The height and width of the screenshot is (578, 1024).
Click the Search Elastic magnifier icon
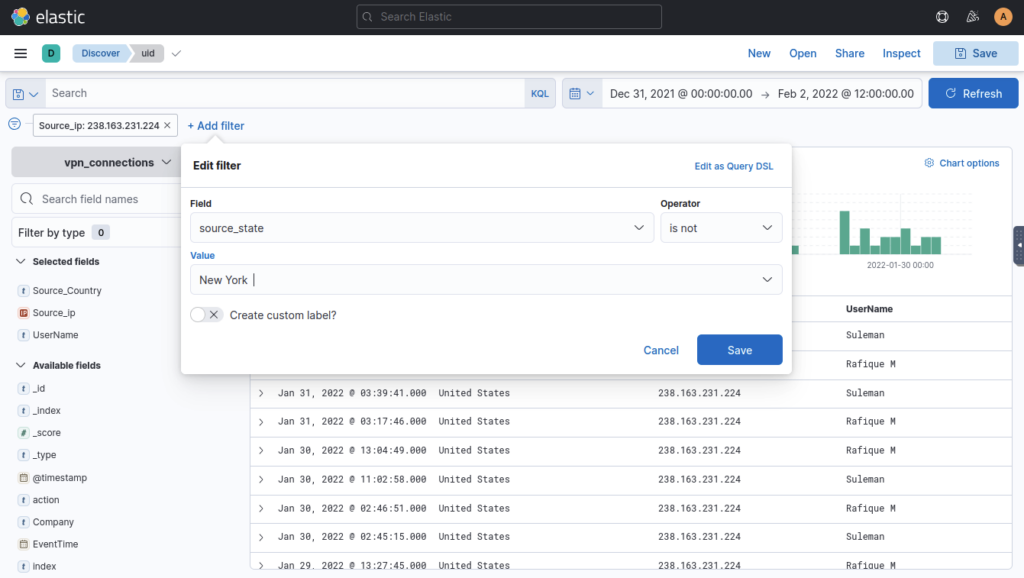(367, 17)
